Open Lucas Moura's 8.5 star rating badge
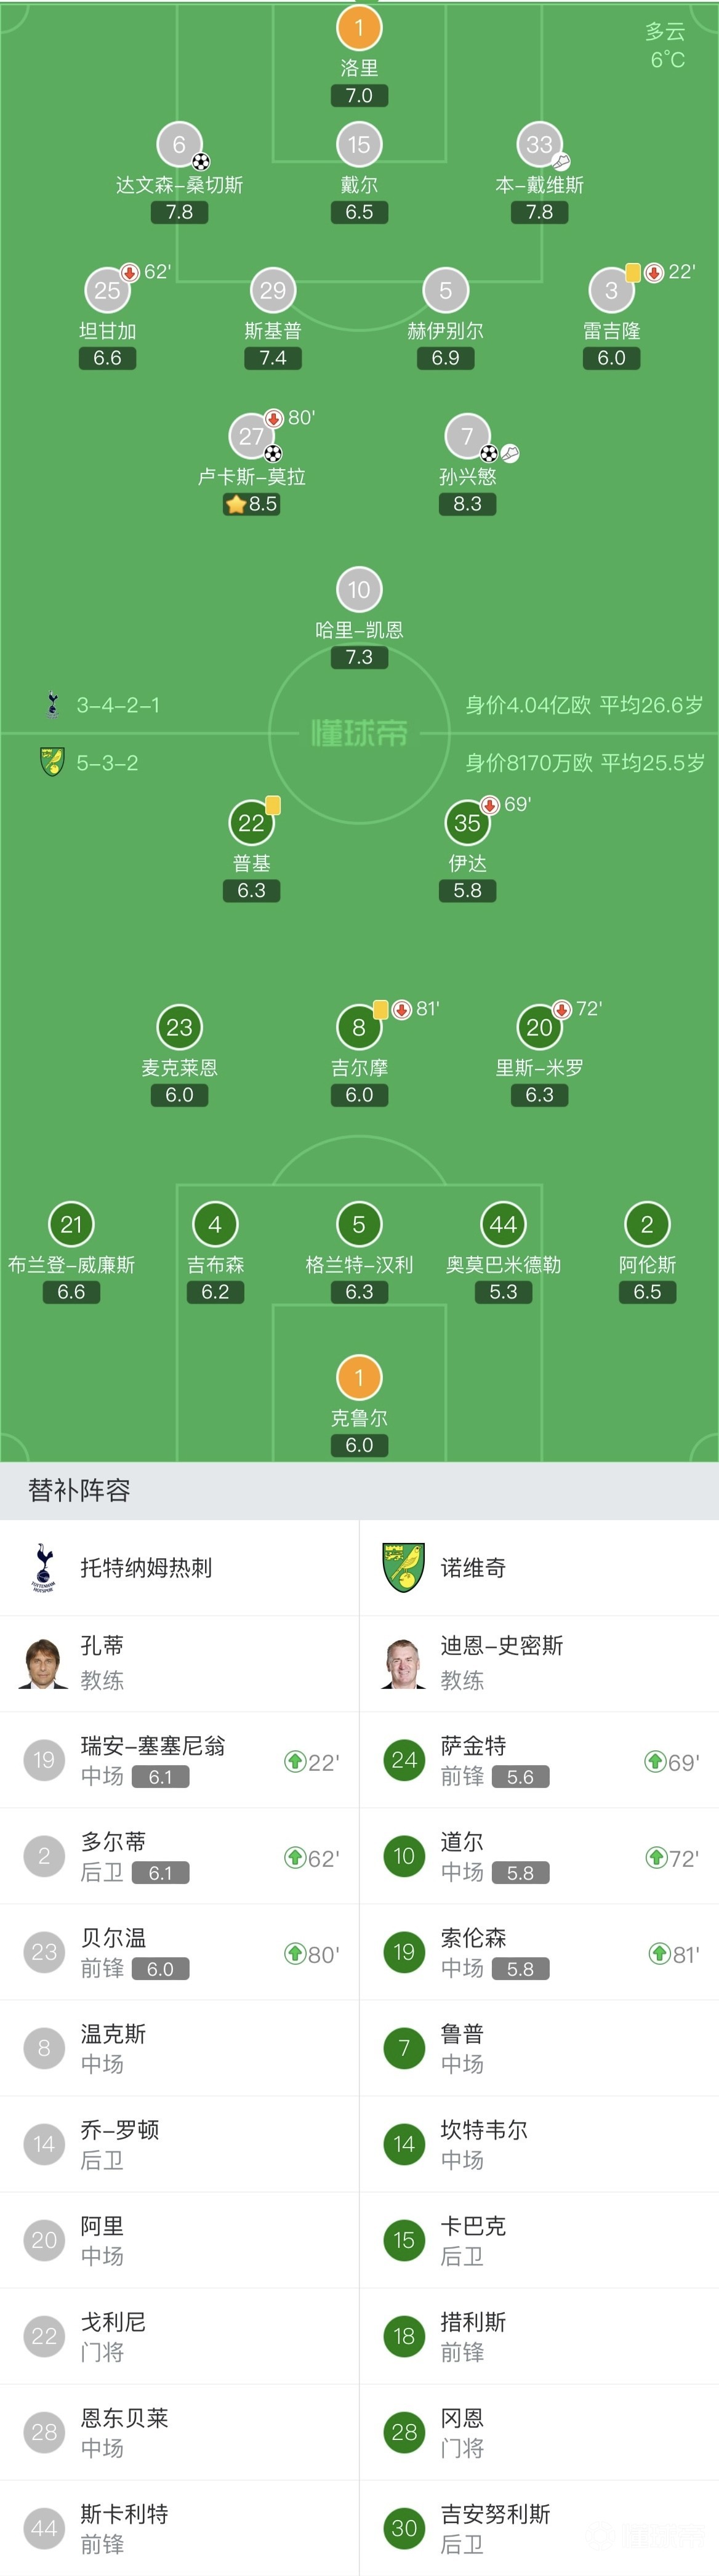 (251, 504)
